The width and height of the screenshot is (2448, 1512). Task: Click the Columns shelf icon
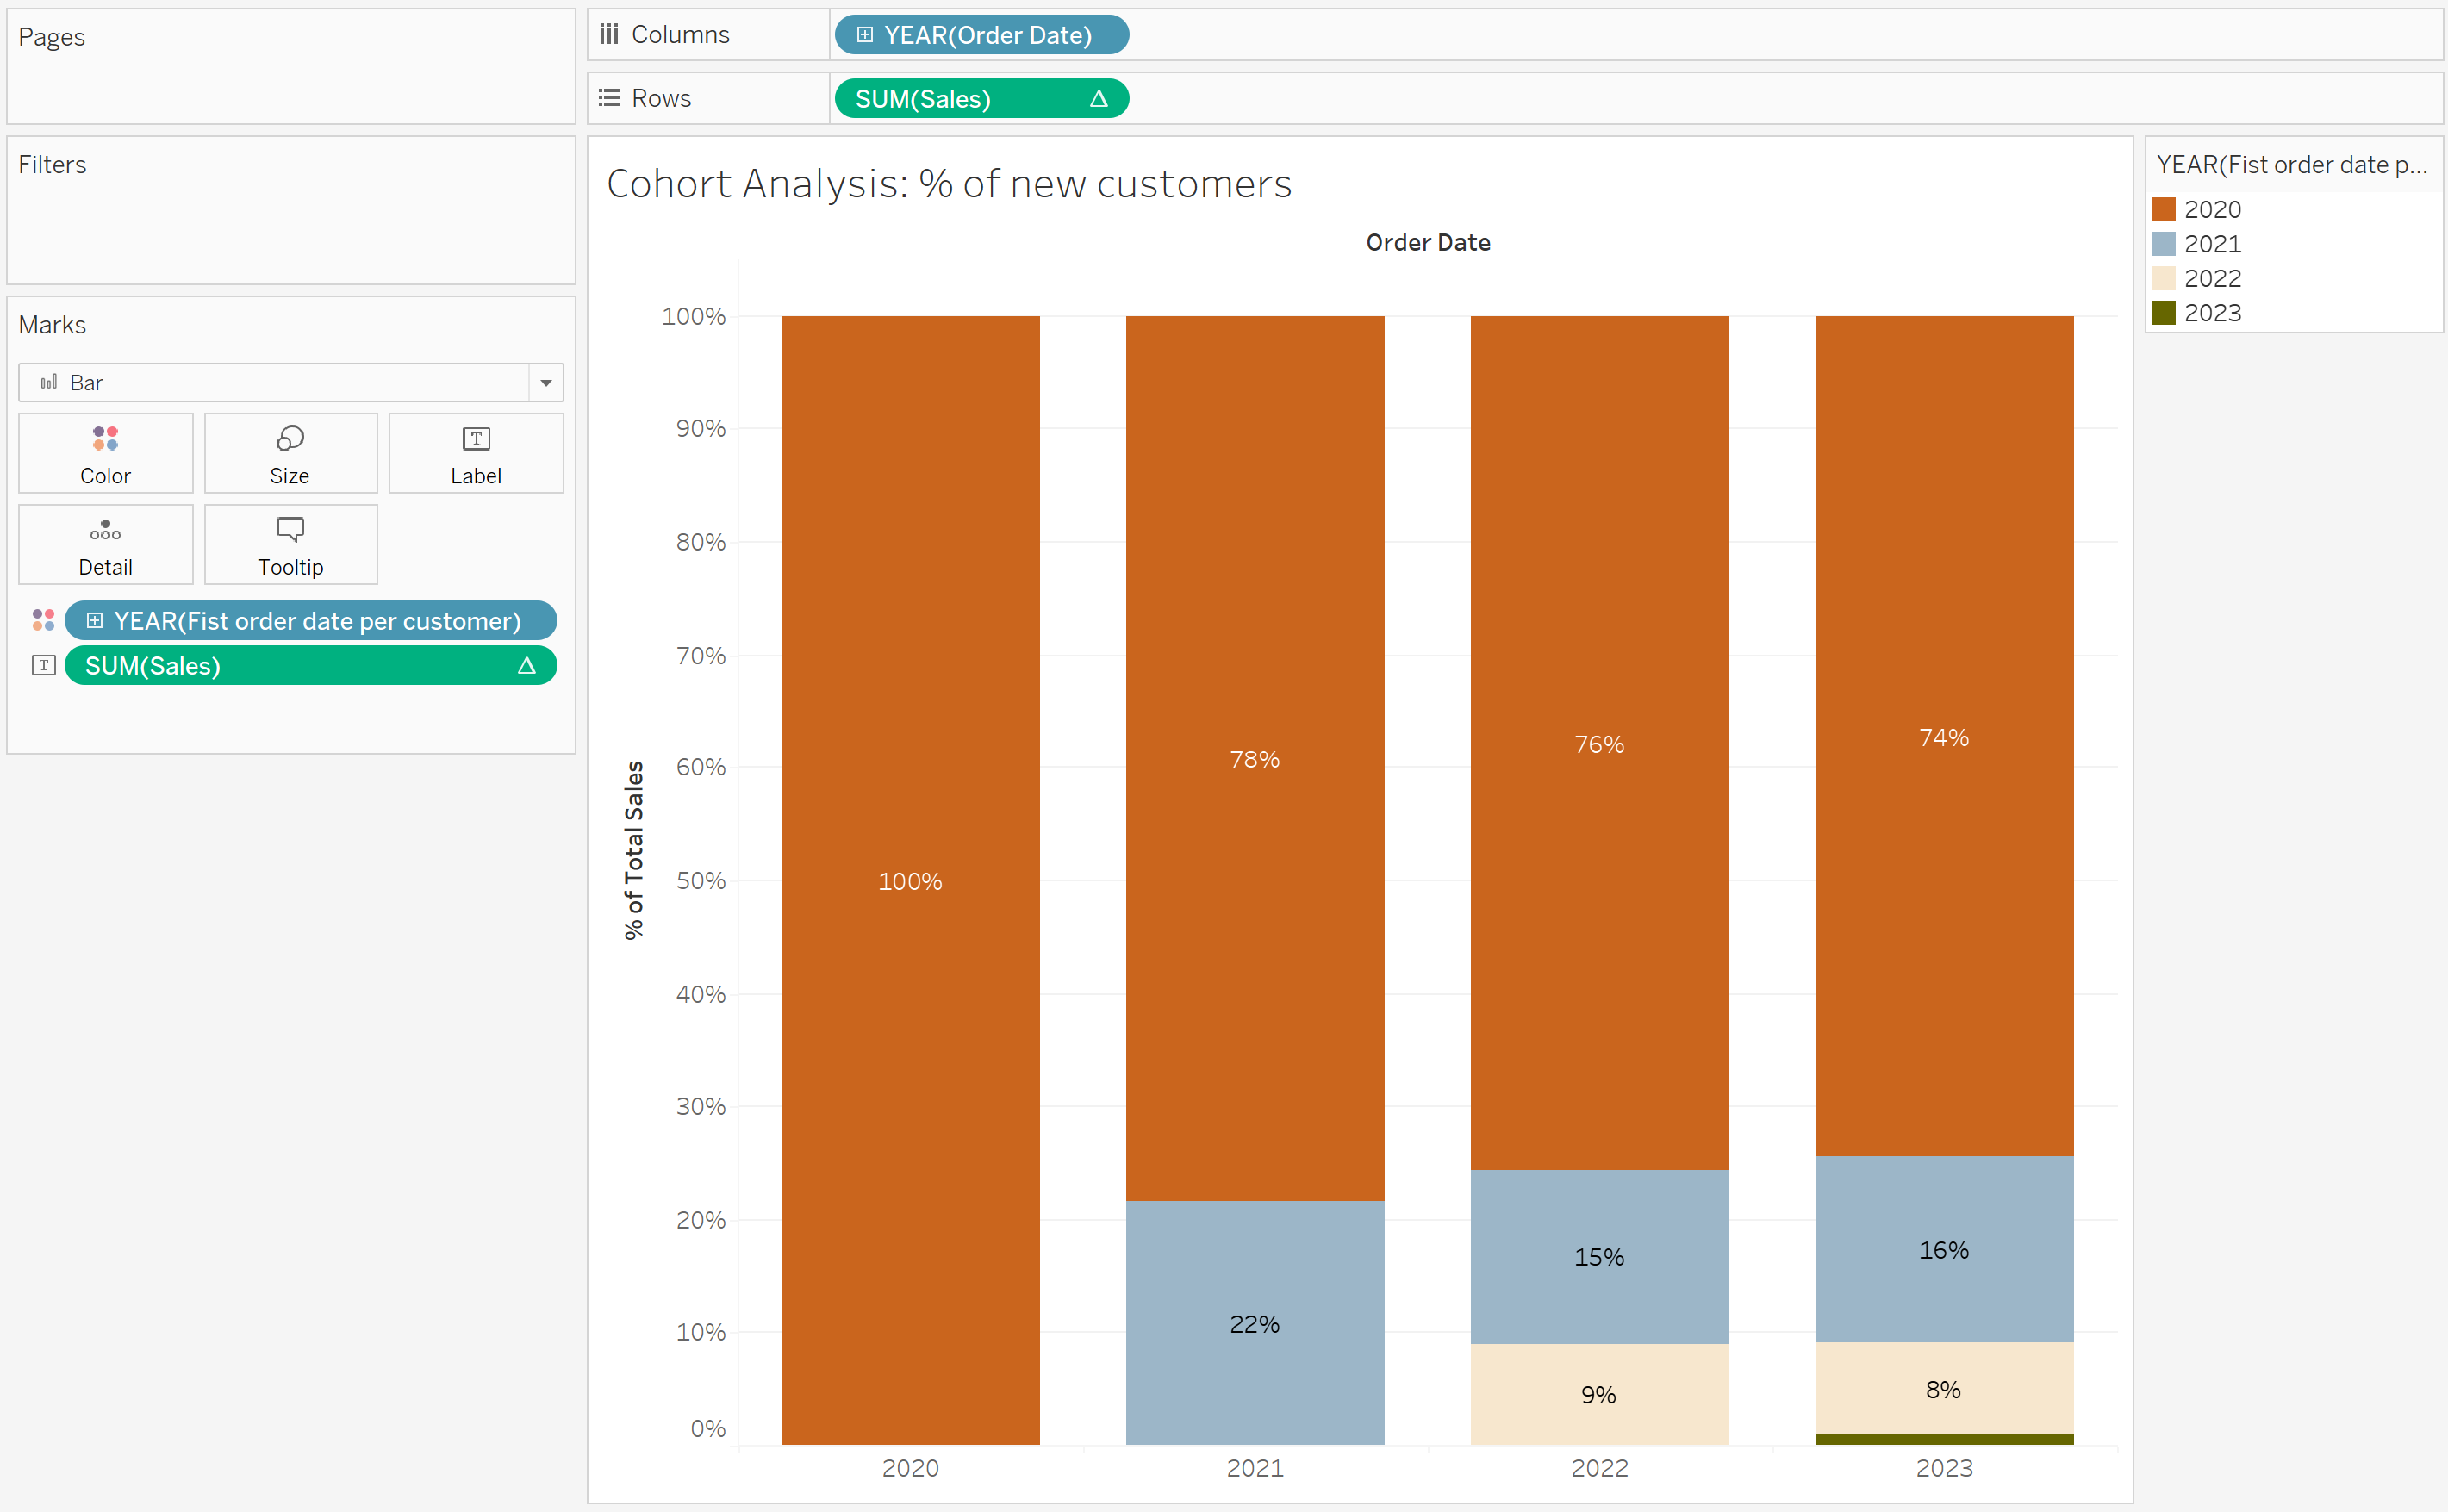pyautogui.click(x=609, y=33)
